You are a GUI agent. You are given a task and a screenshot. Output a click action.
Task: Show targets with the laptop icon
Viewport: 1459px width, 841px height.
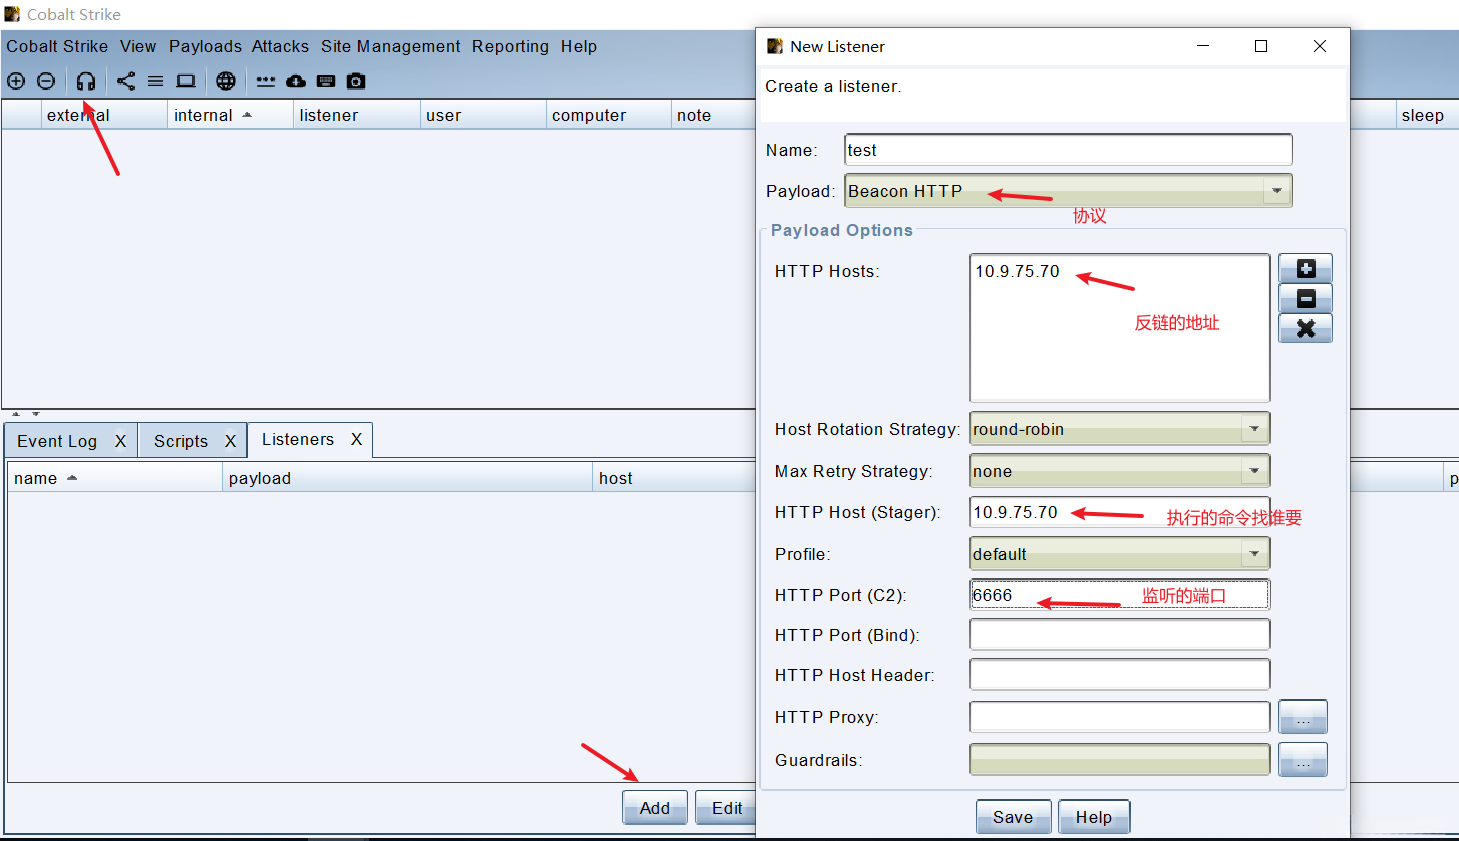click(186, 81)
